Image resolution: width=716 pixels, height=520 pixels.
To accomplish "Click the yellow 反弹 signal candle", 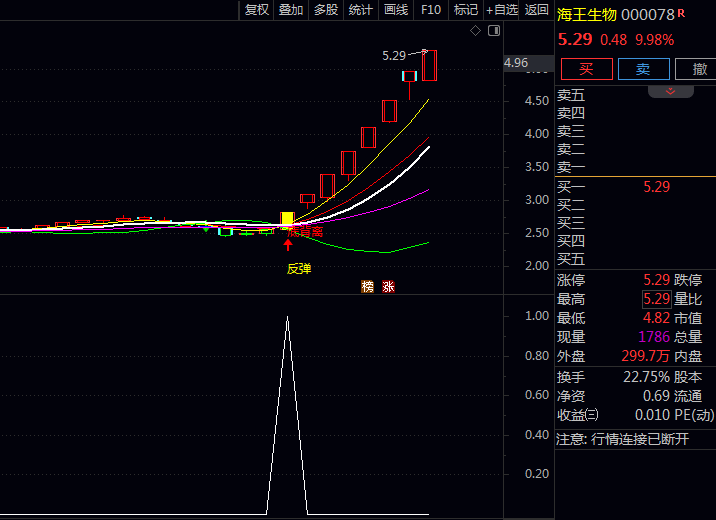I will click(x=287, y=219).
